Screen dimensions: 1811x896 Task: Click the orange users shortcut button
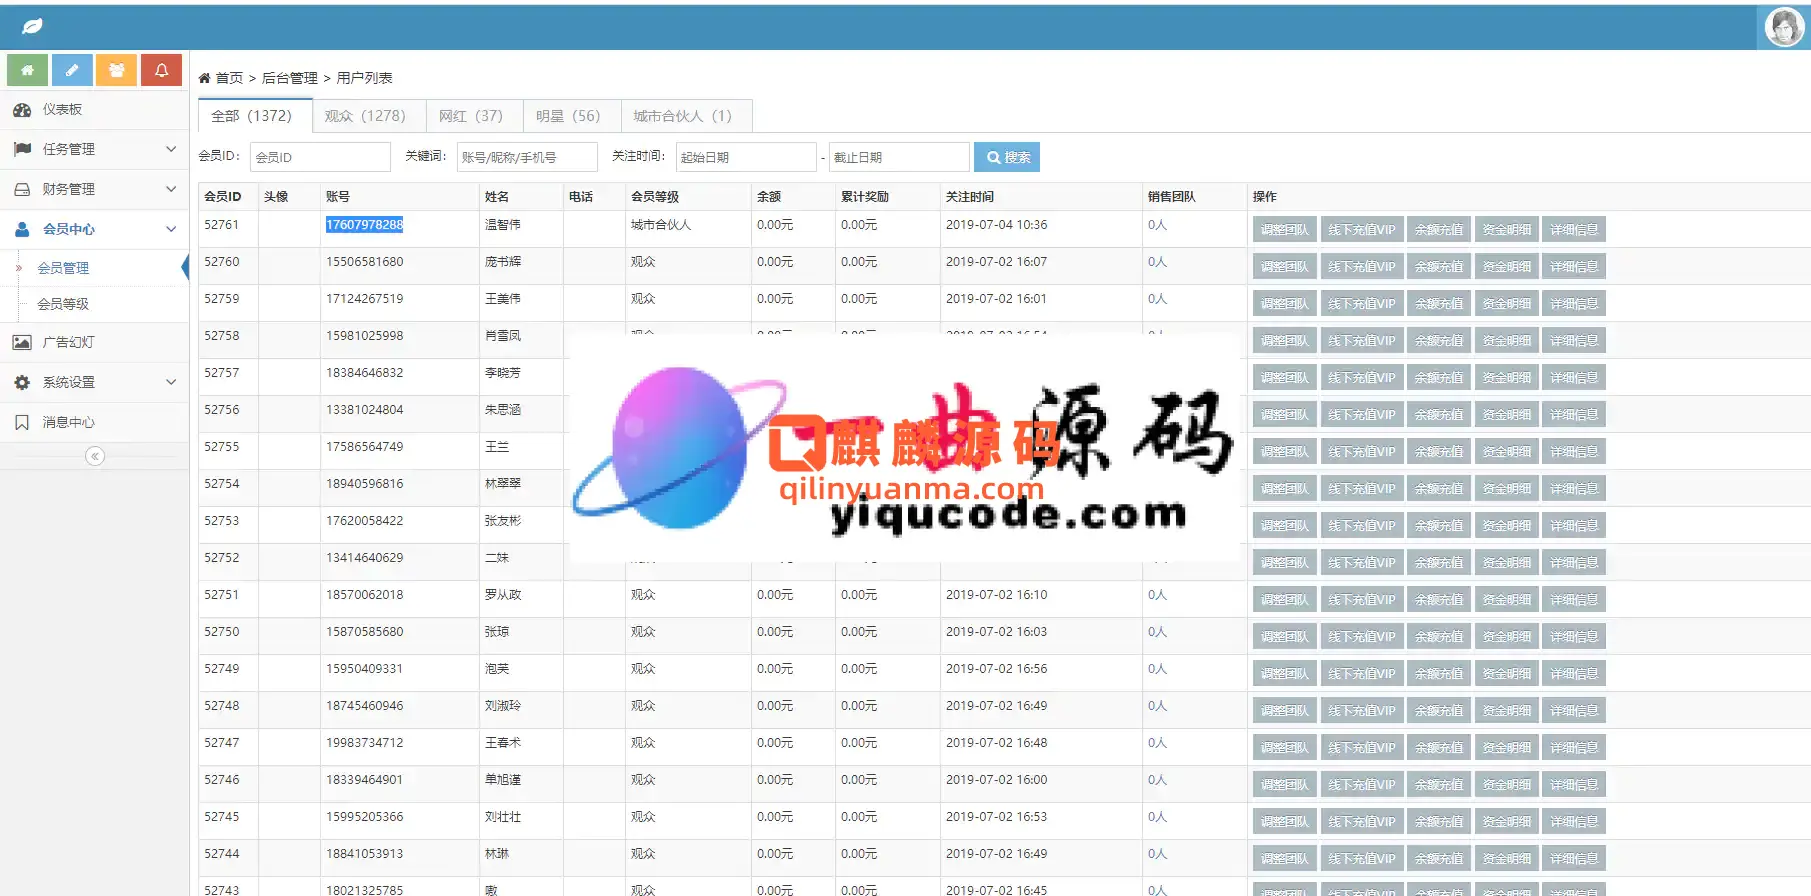click(117, 70)
